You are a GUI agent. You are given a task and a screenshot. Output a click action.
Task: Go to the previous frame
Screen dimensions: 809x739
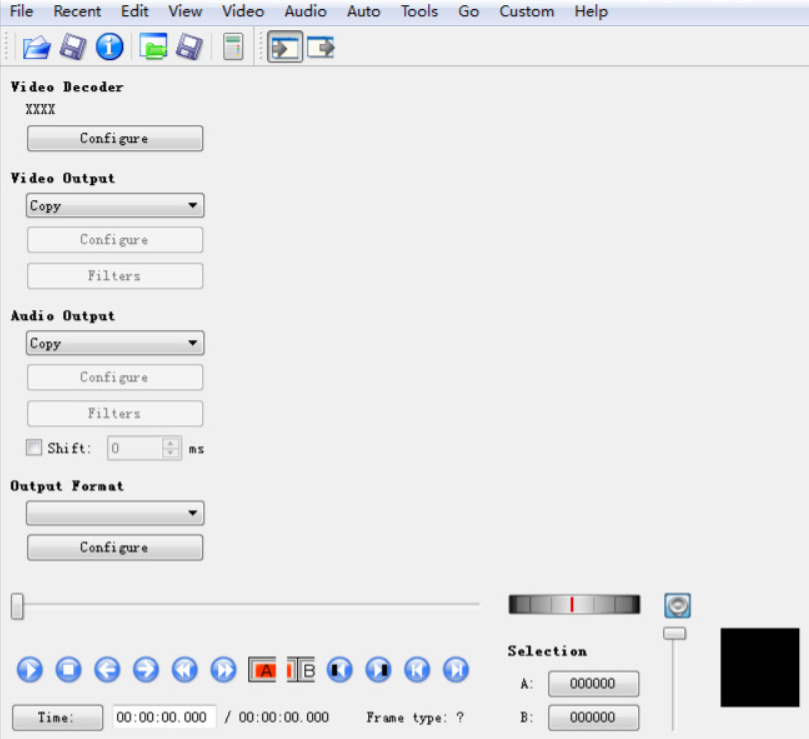pos(107,670)
